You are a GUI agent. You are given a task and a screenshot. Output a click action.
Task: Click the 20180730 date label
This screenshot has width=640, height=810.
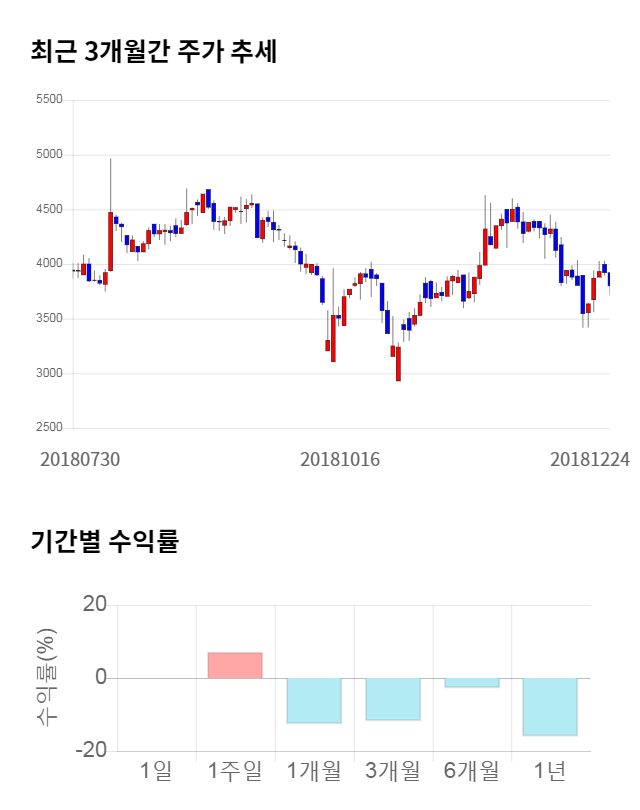pos(80,459)
